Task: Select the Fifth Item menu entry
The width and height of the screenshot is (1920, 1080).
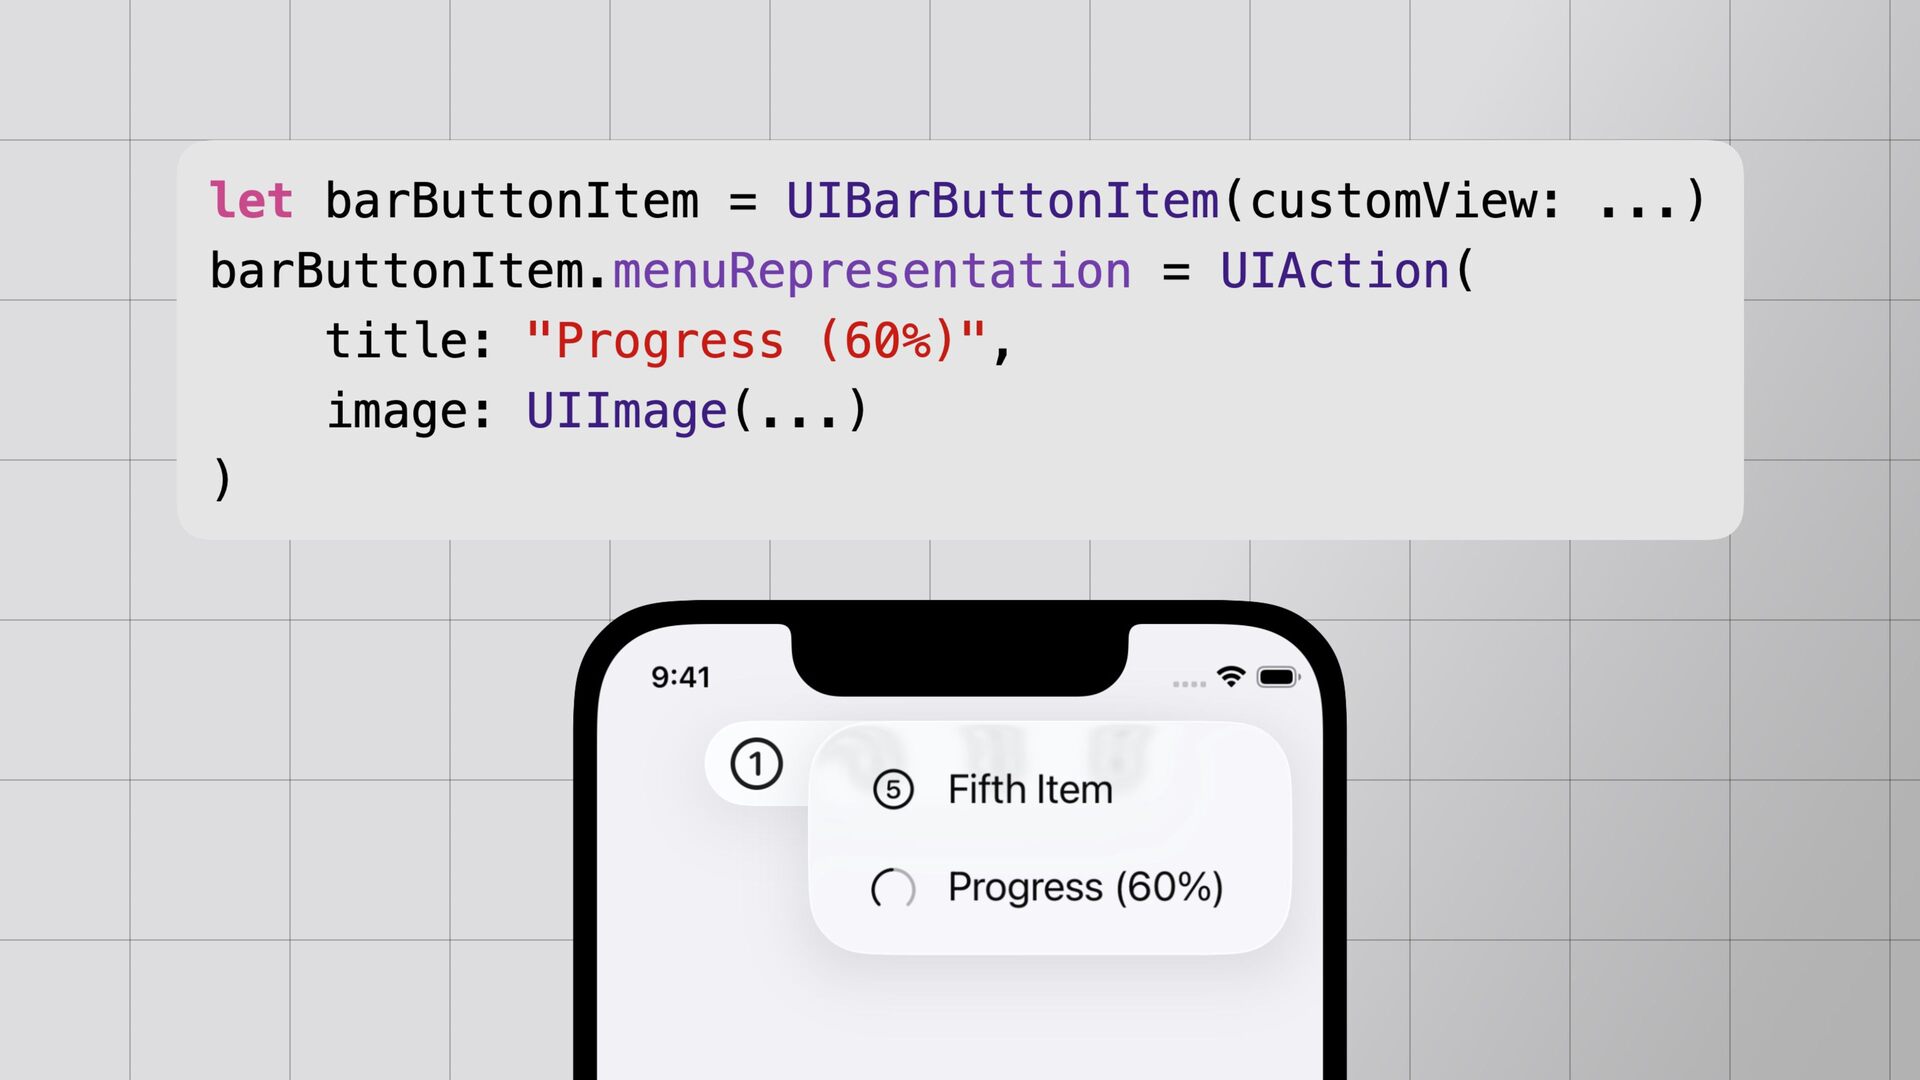Action: point(1030,790)
